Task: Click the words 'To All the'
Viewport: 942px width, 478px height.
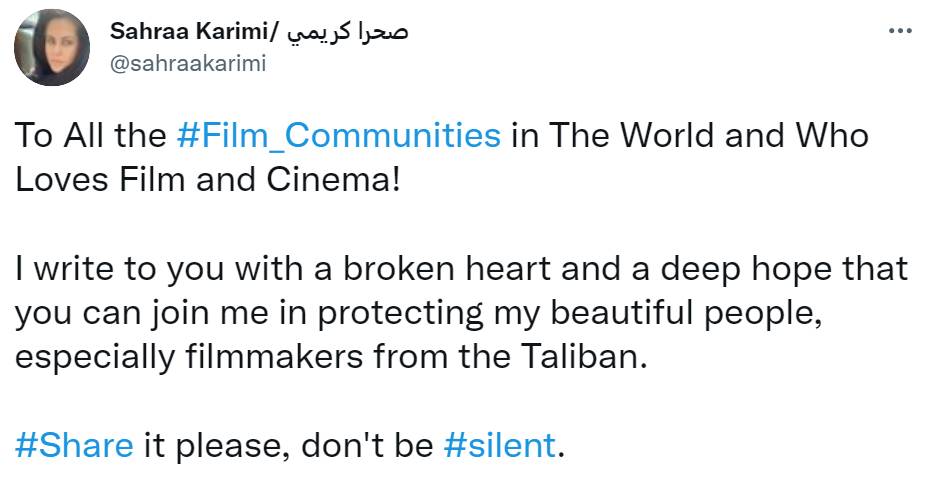Action: [x=91, y=135]
